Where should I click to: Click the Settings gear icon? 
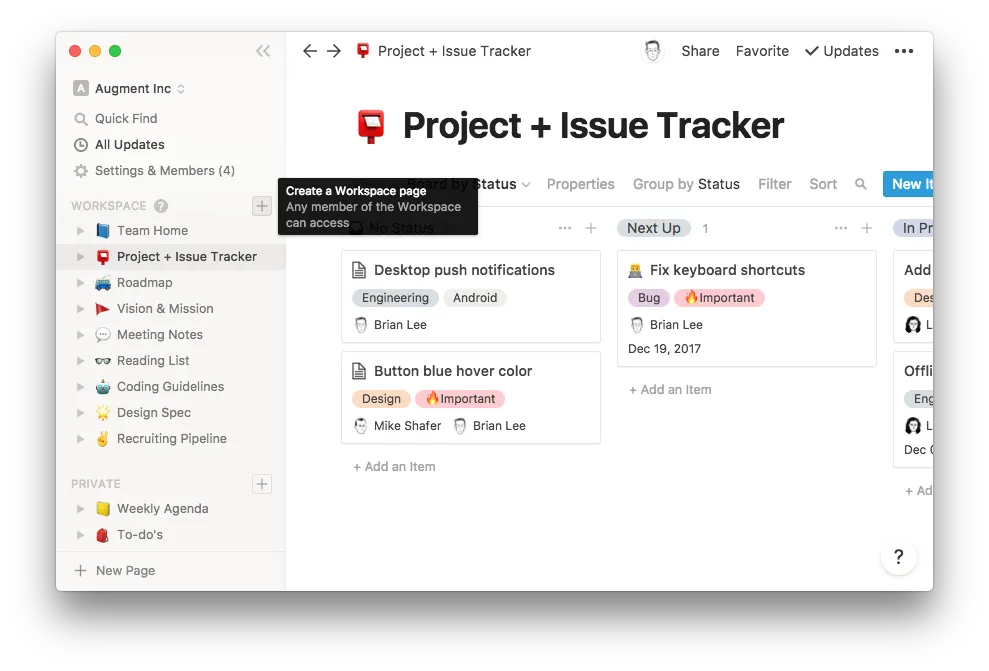pyautogui.click(x=81, y=170)
